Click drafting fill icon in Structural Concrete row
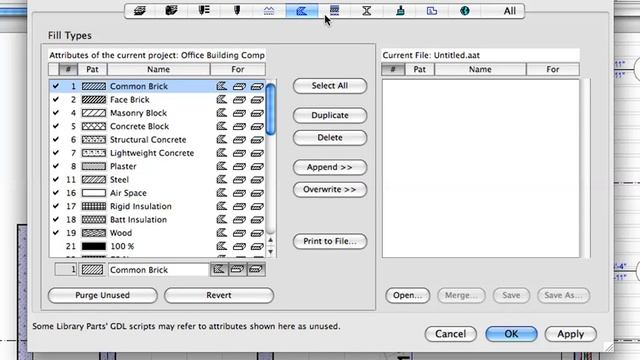640x360 pixels. pos(221,140)
